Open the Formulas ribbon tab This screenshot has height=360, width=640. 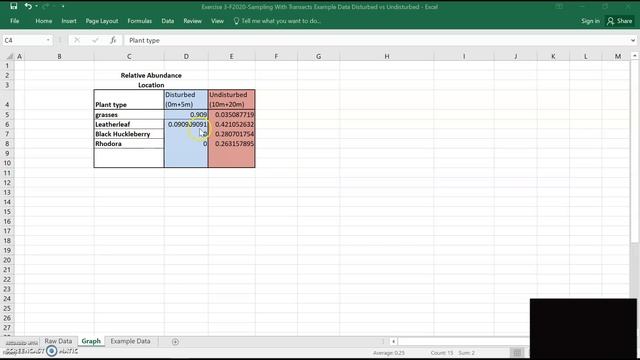[x=140, y=21]
